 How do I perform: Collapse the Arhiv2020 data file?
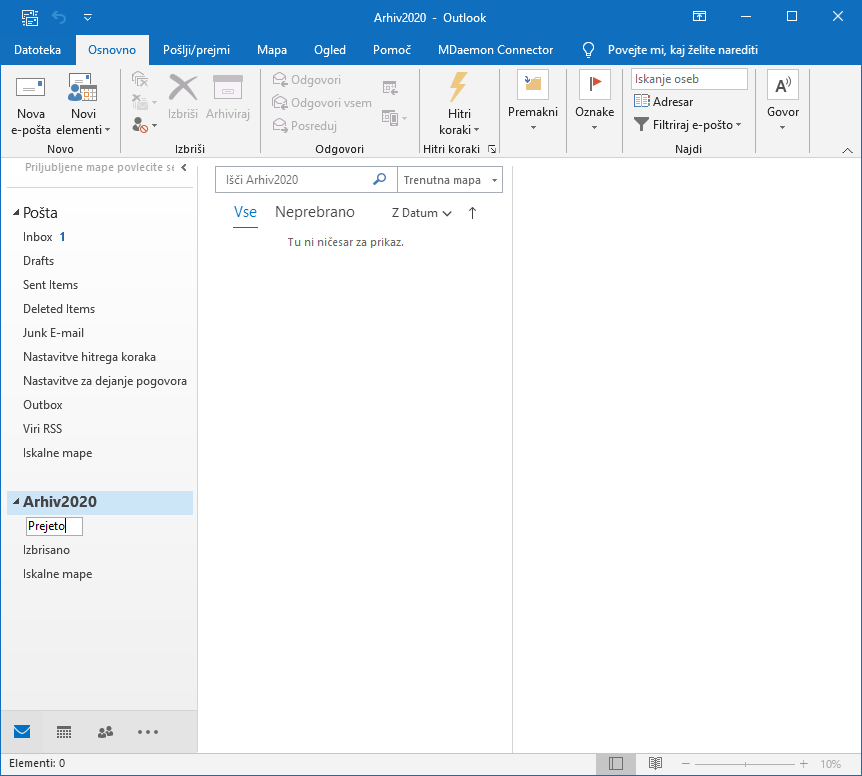pos(16,501)
